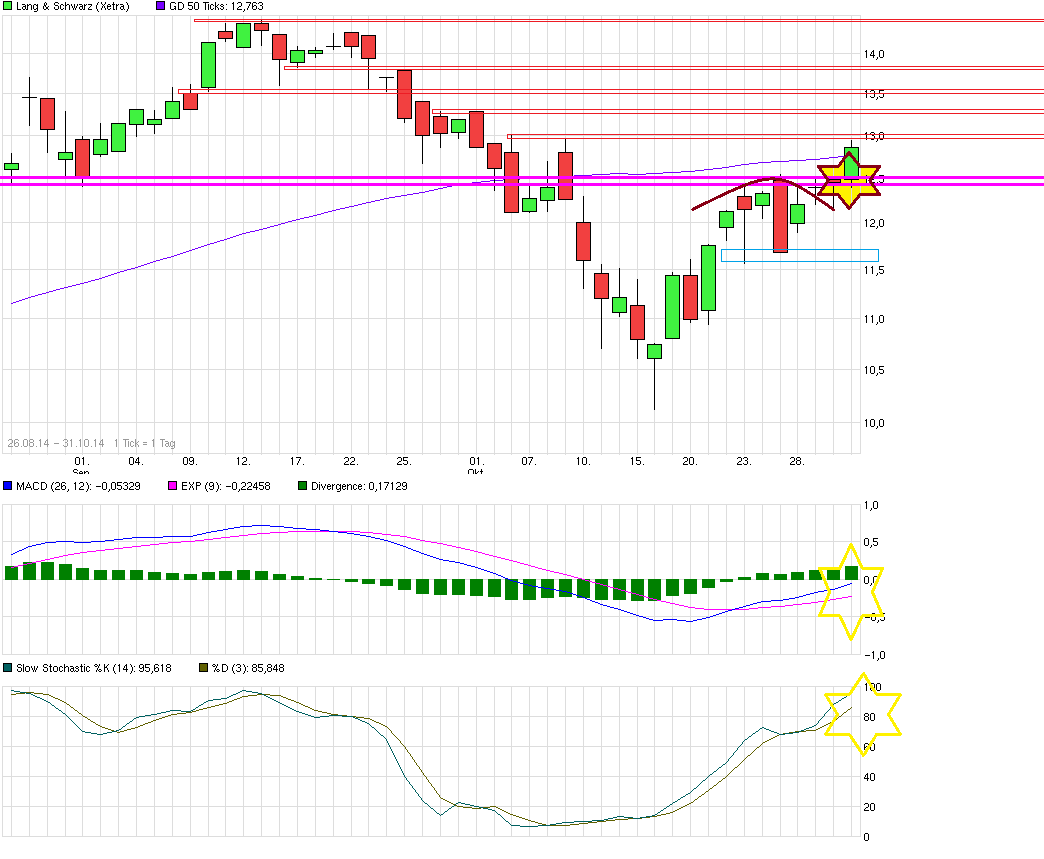This screenshot has width=1044, height=859.
Task: Click the date axis label '17.'
Action: [x=297, y=461]
